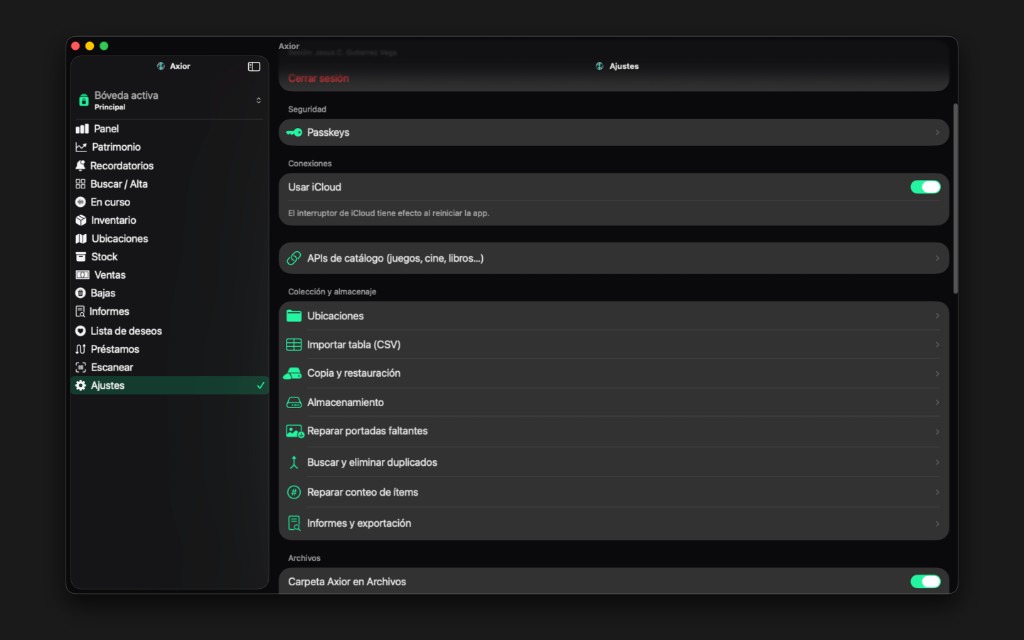Click the Ubicaciones map icon in sidebar

[x=81, y=238]
